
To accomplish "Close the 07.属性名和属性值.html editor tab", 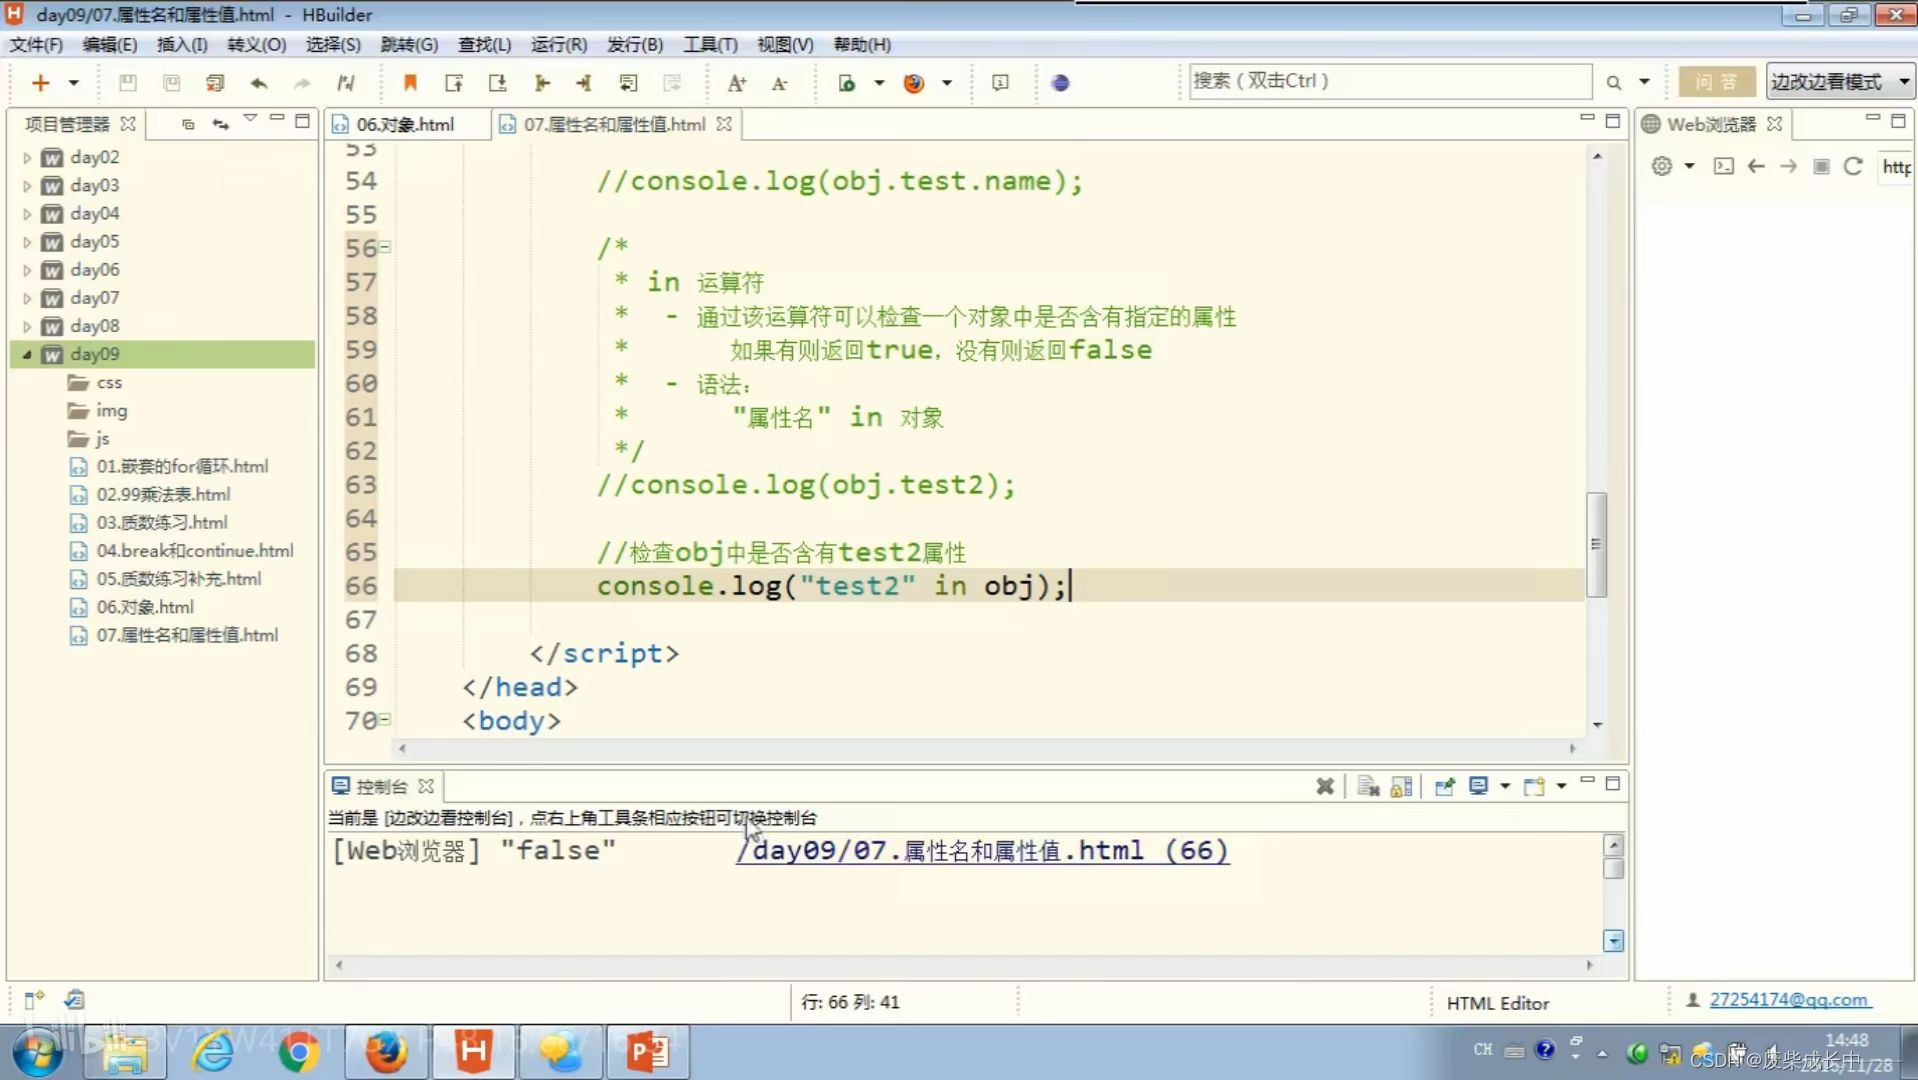I will [x=724, y=124].
